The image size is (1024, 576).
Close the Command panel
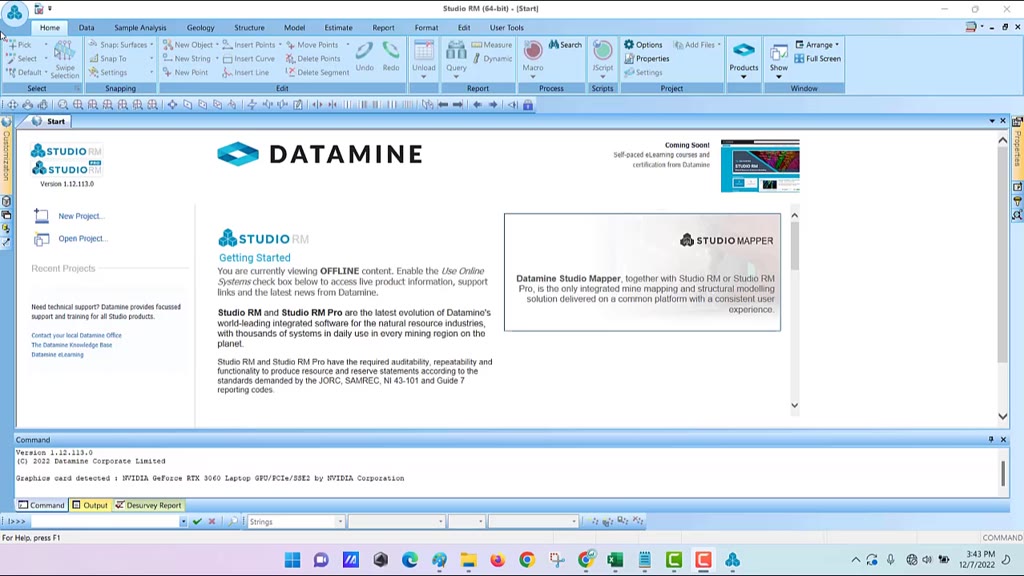point(1004,440)
